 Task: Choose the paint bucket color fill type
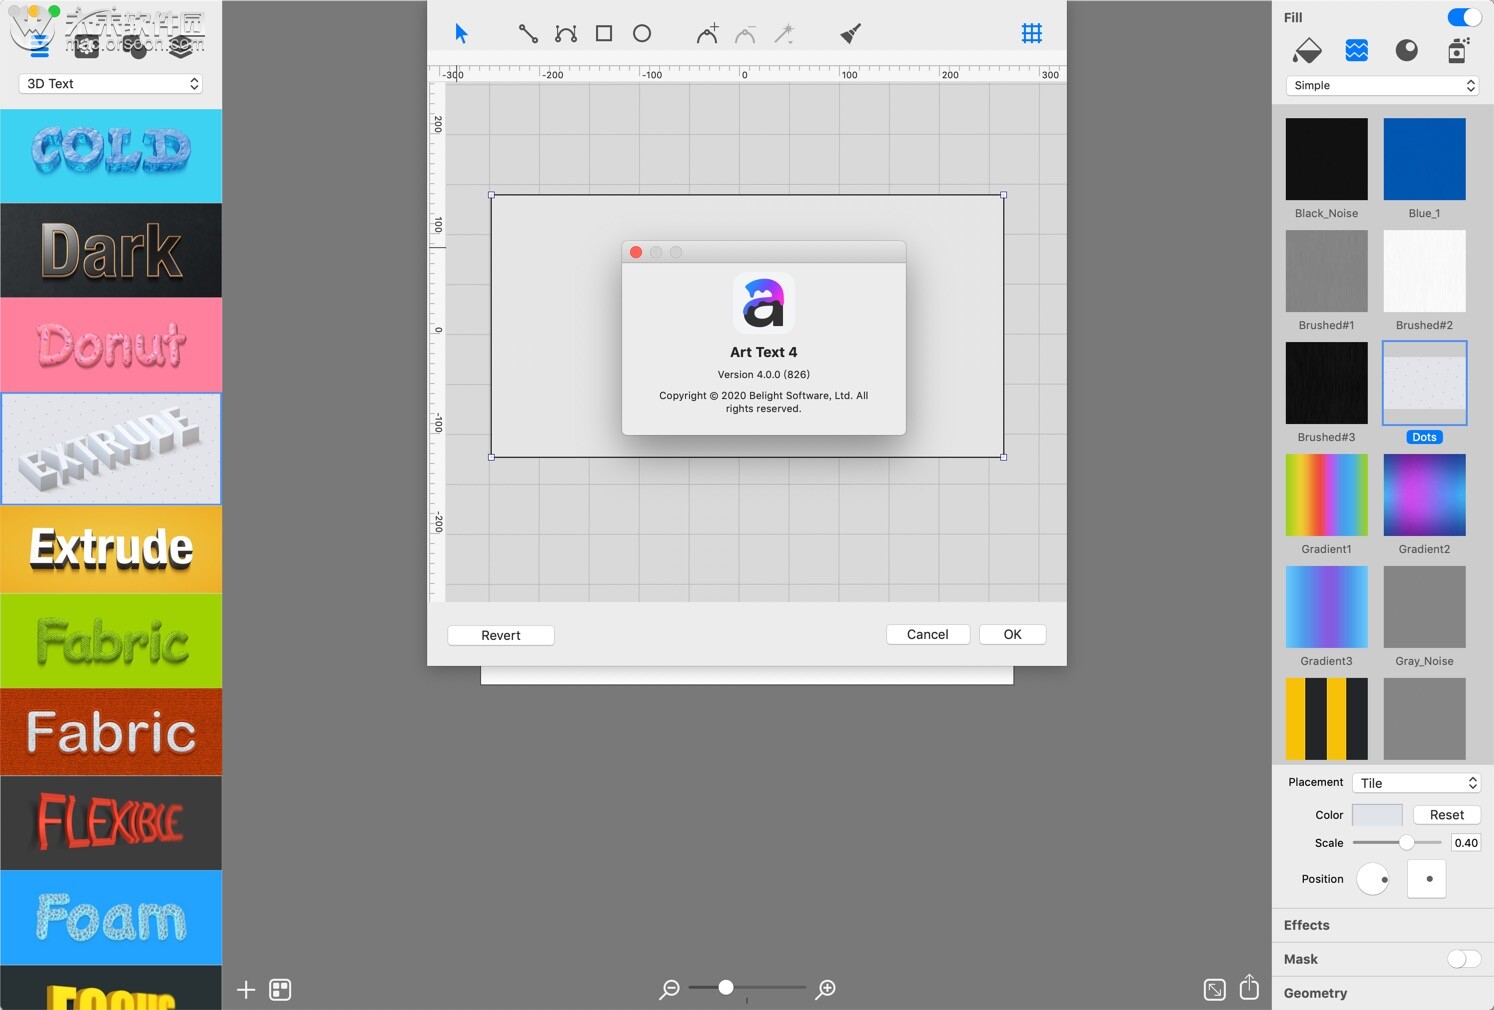[1307, 50]
